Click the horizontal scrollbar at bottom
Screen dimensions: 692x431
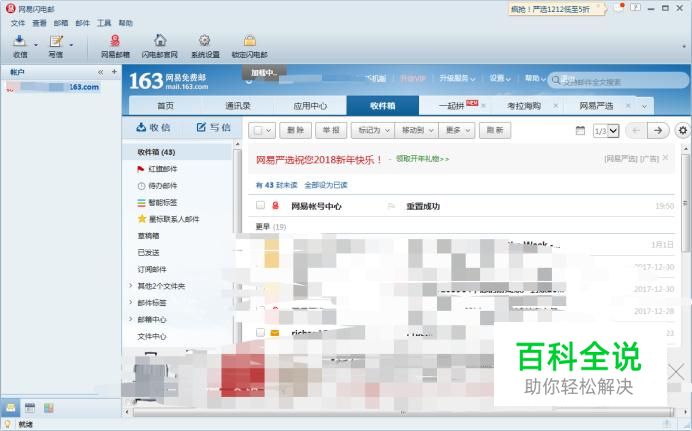[403, 412]
